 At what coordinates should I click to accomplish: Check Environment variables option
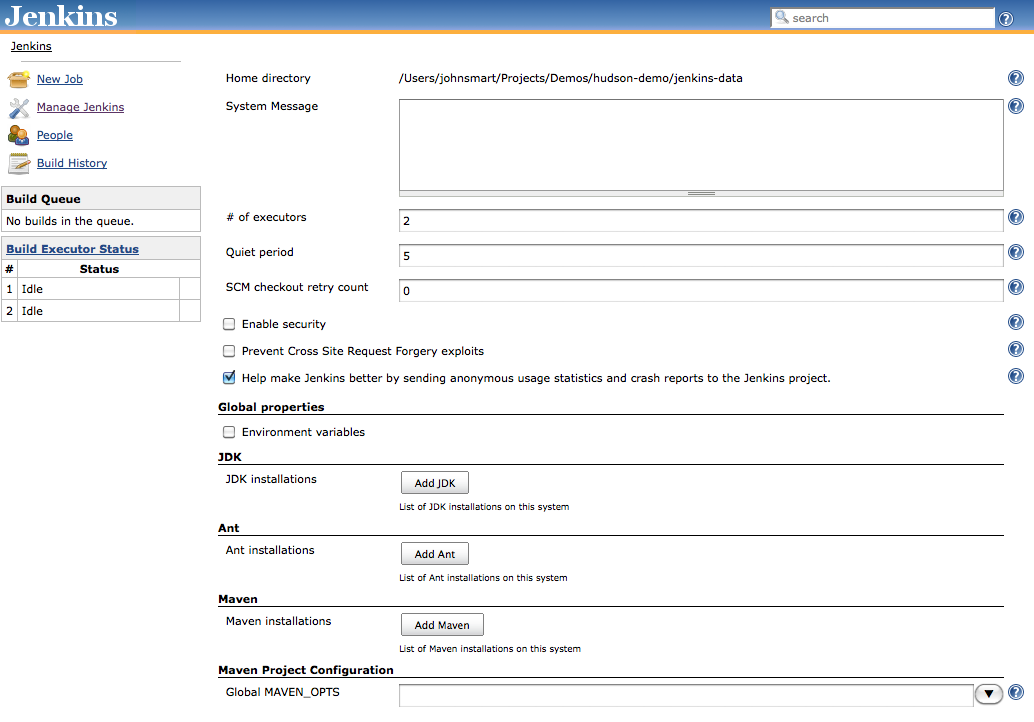pos(229,432)
